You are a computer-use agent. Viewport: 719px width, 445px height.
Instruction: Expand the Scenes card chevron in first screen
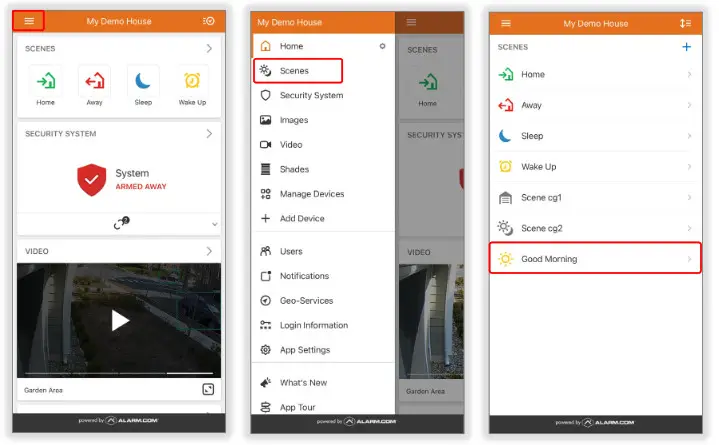pyautogui.click(x=209, y=48)
